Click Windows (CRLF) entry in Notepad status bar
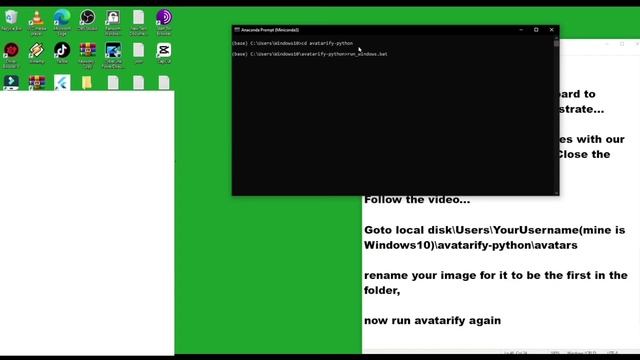The width and height of the screenshot is (640, 360). [581, 352]
